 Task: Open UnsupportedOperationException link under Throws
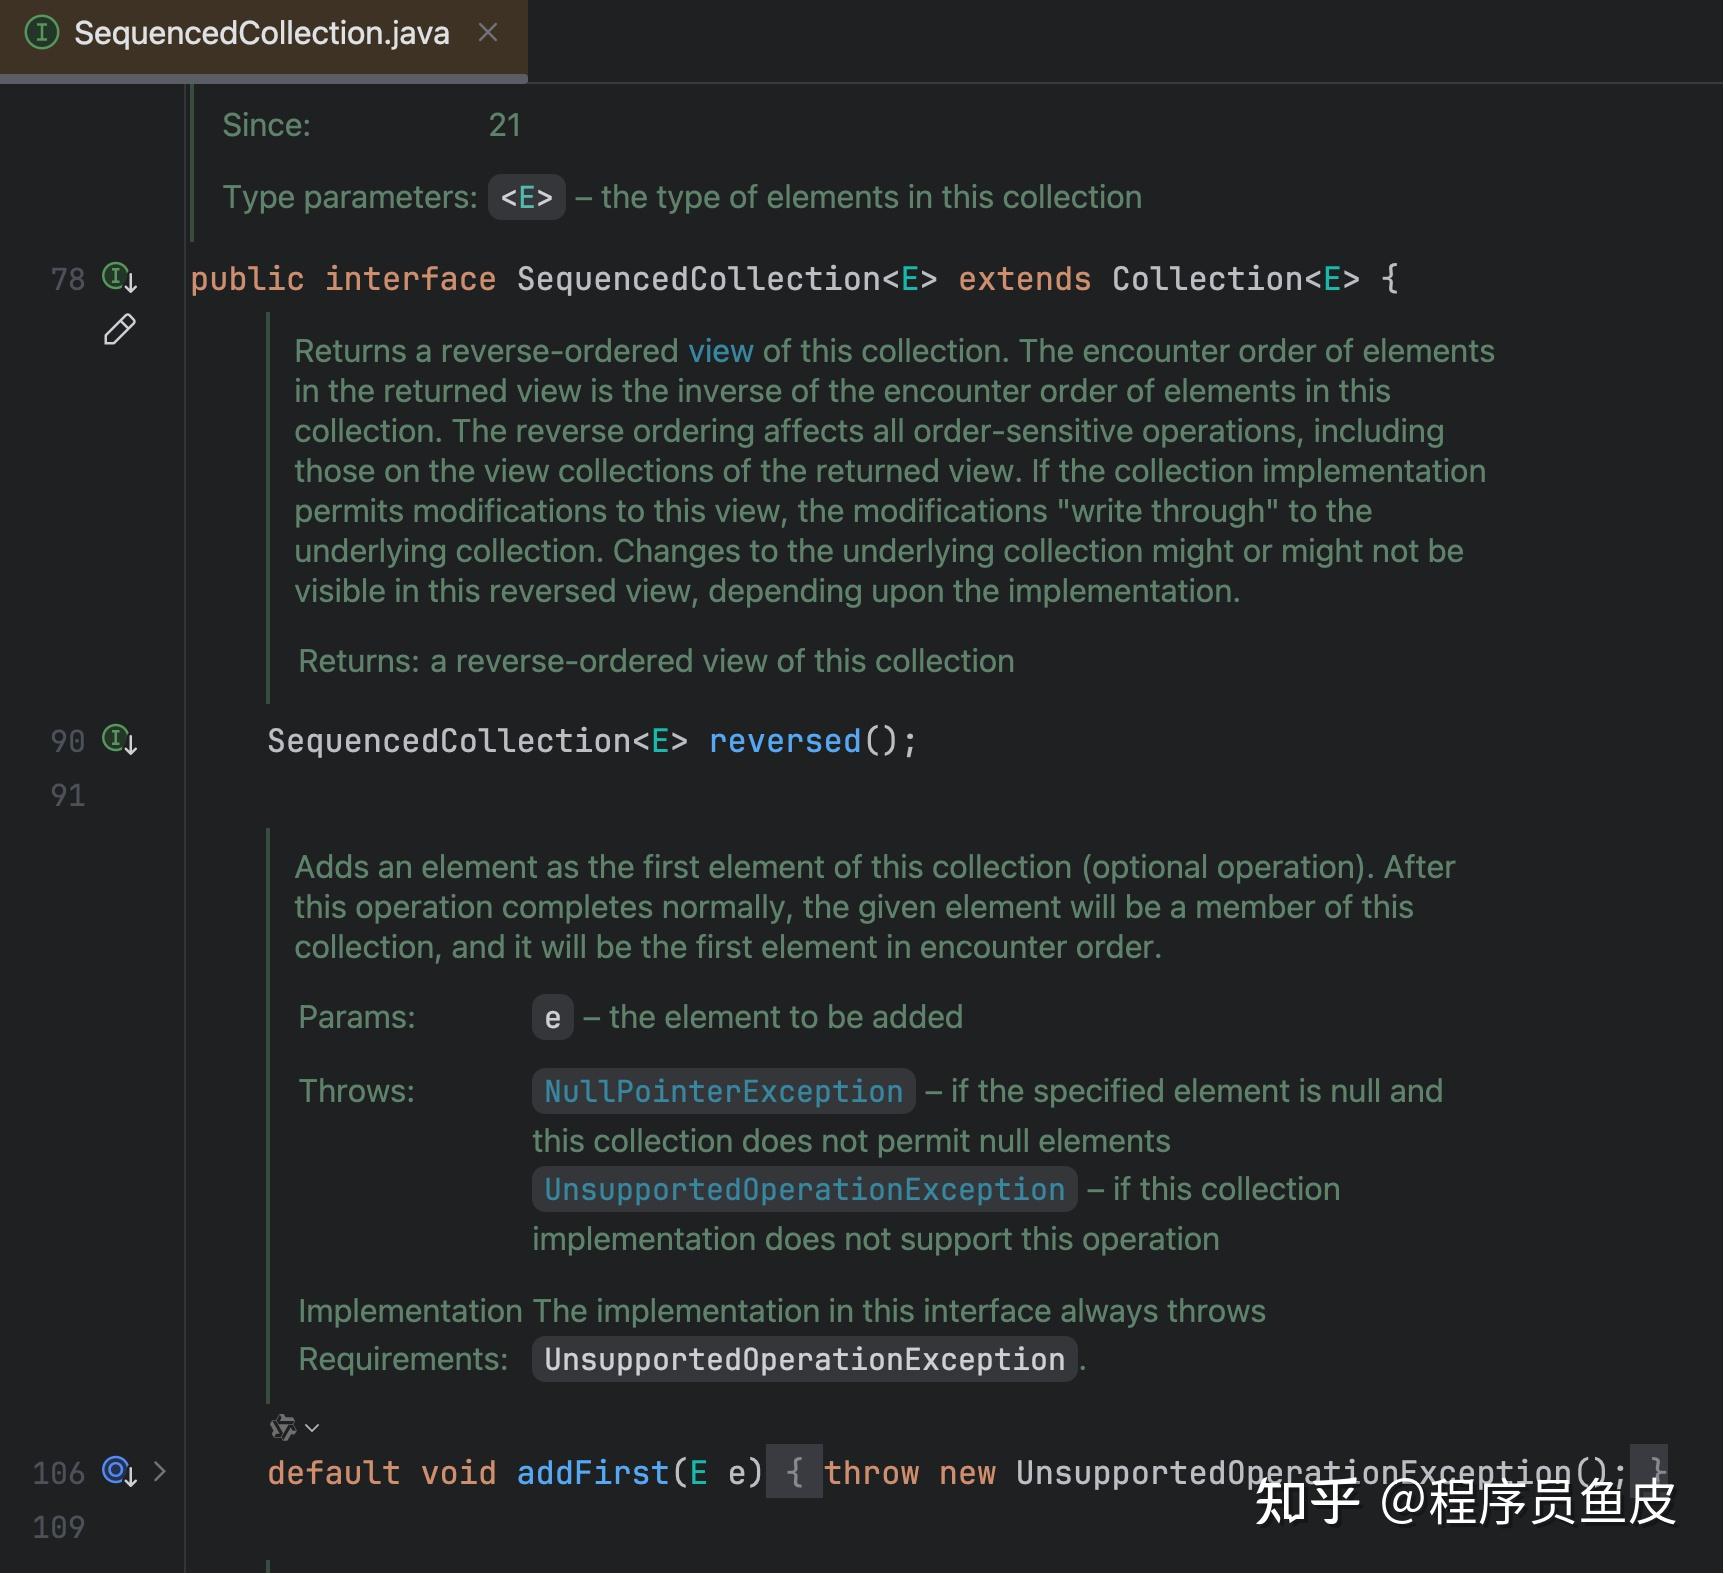[804, 1189]
